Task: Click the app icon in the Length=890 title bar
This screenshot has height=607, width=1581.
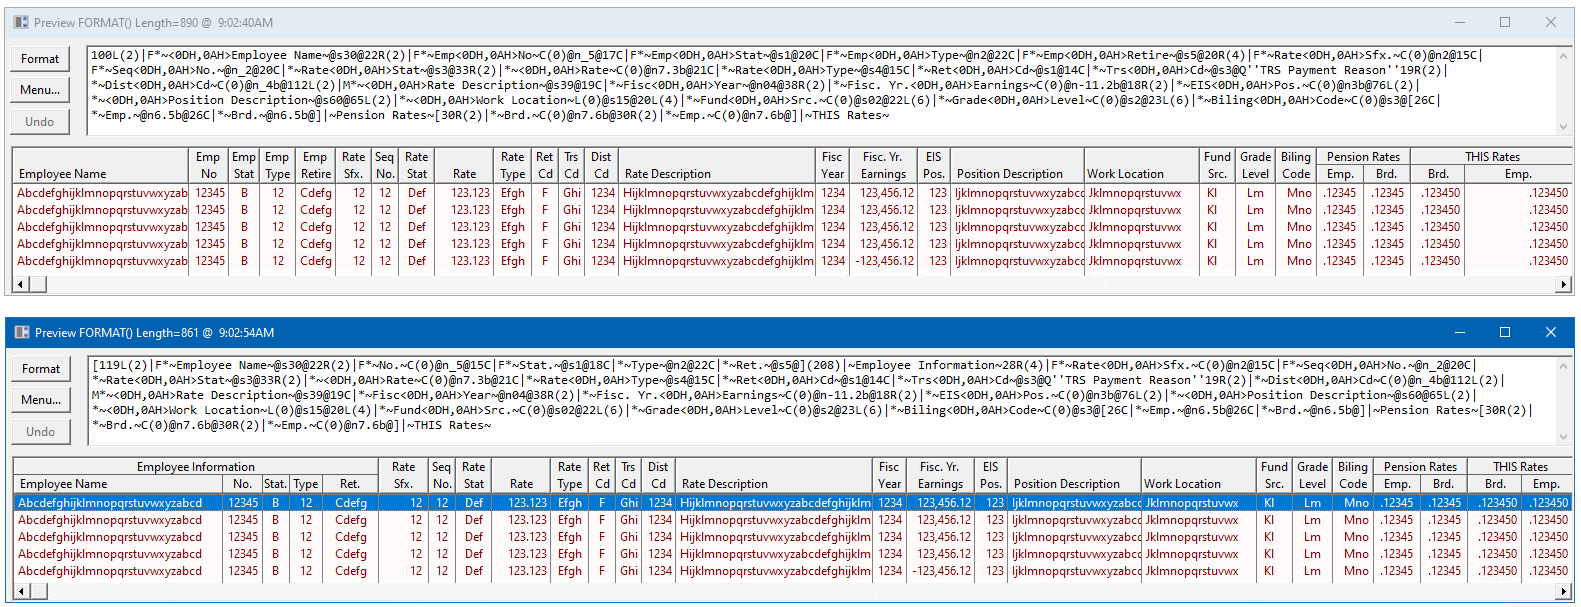Action: click(x=21, y=22)
